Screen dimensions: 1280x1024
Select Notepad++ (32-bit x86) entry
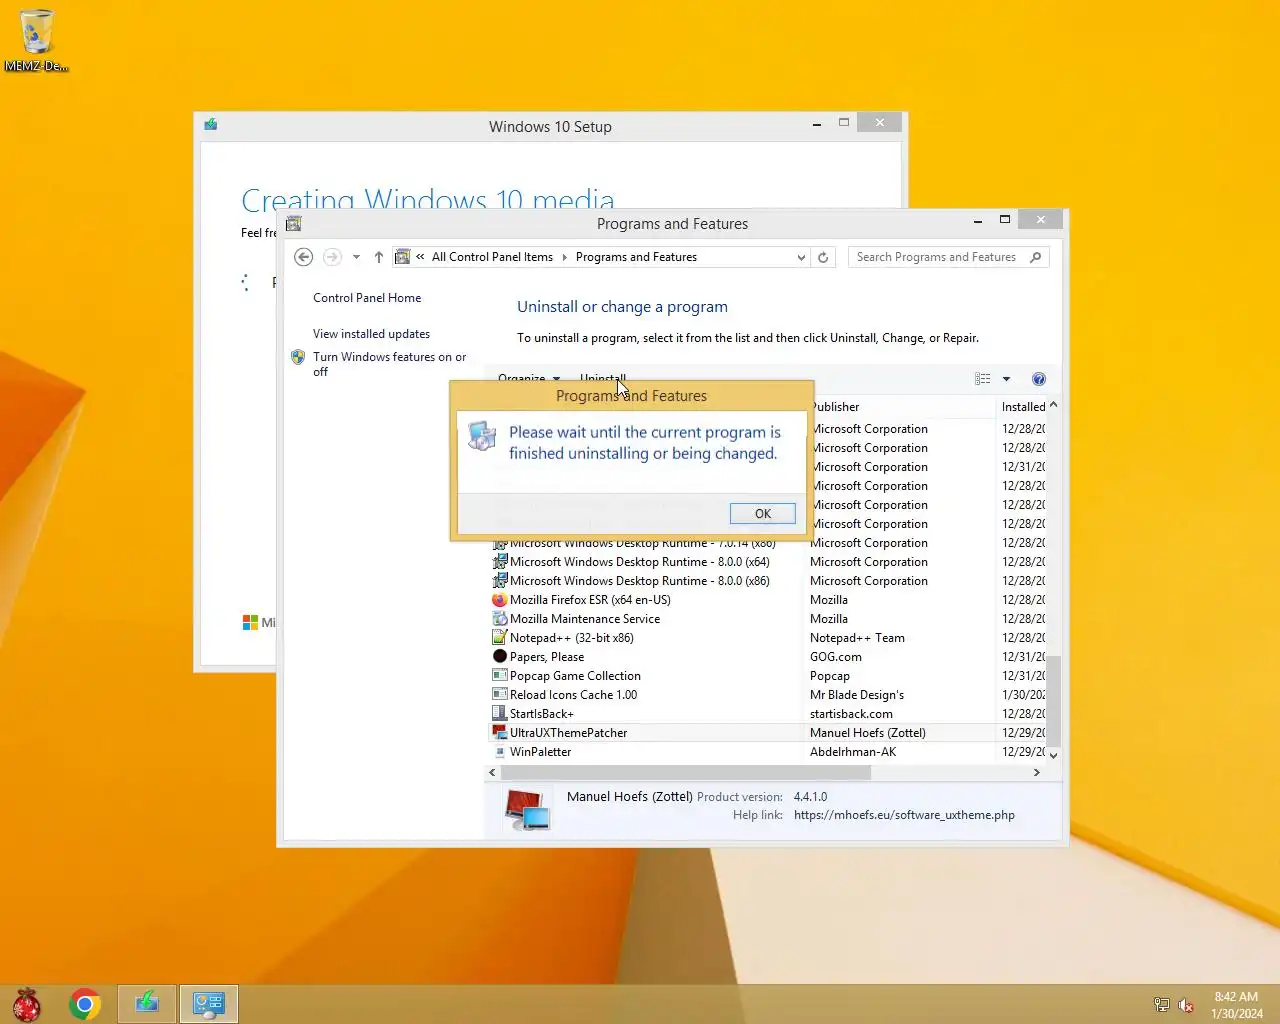tap(572, 638)
